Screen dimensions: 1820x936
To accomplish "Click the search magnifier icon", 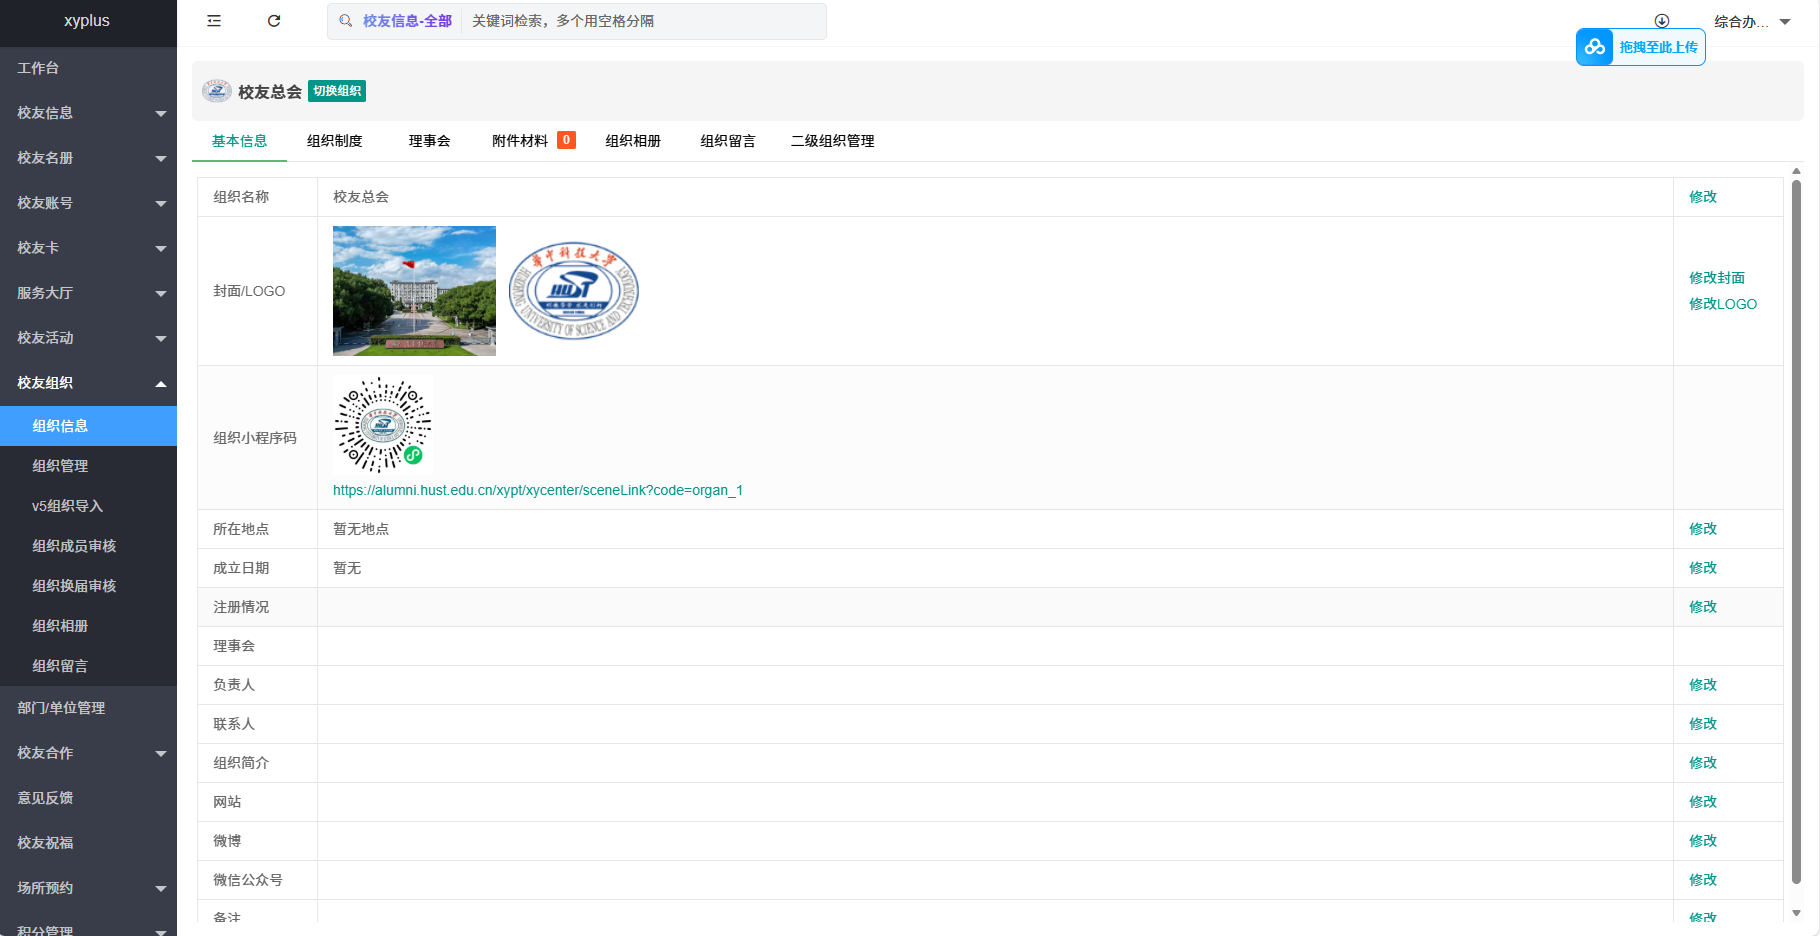I will tap(346, 21).
